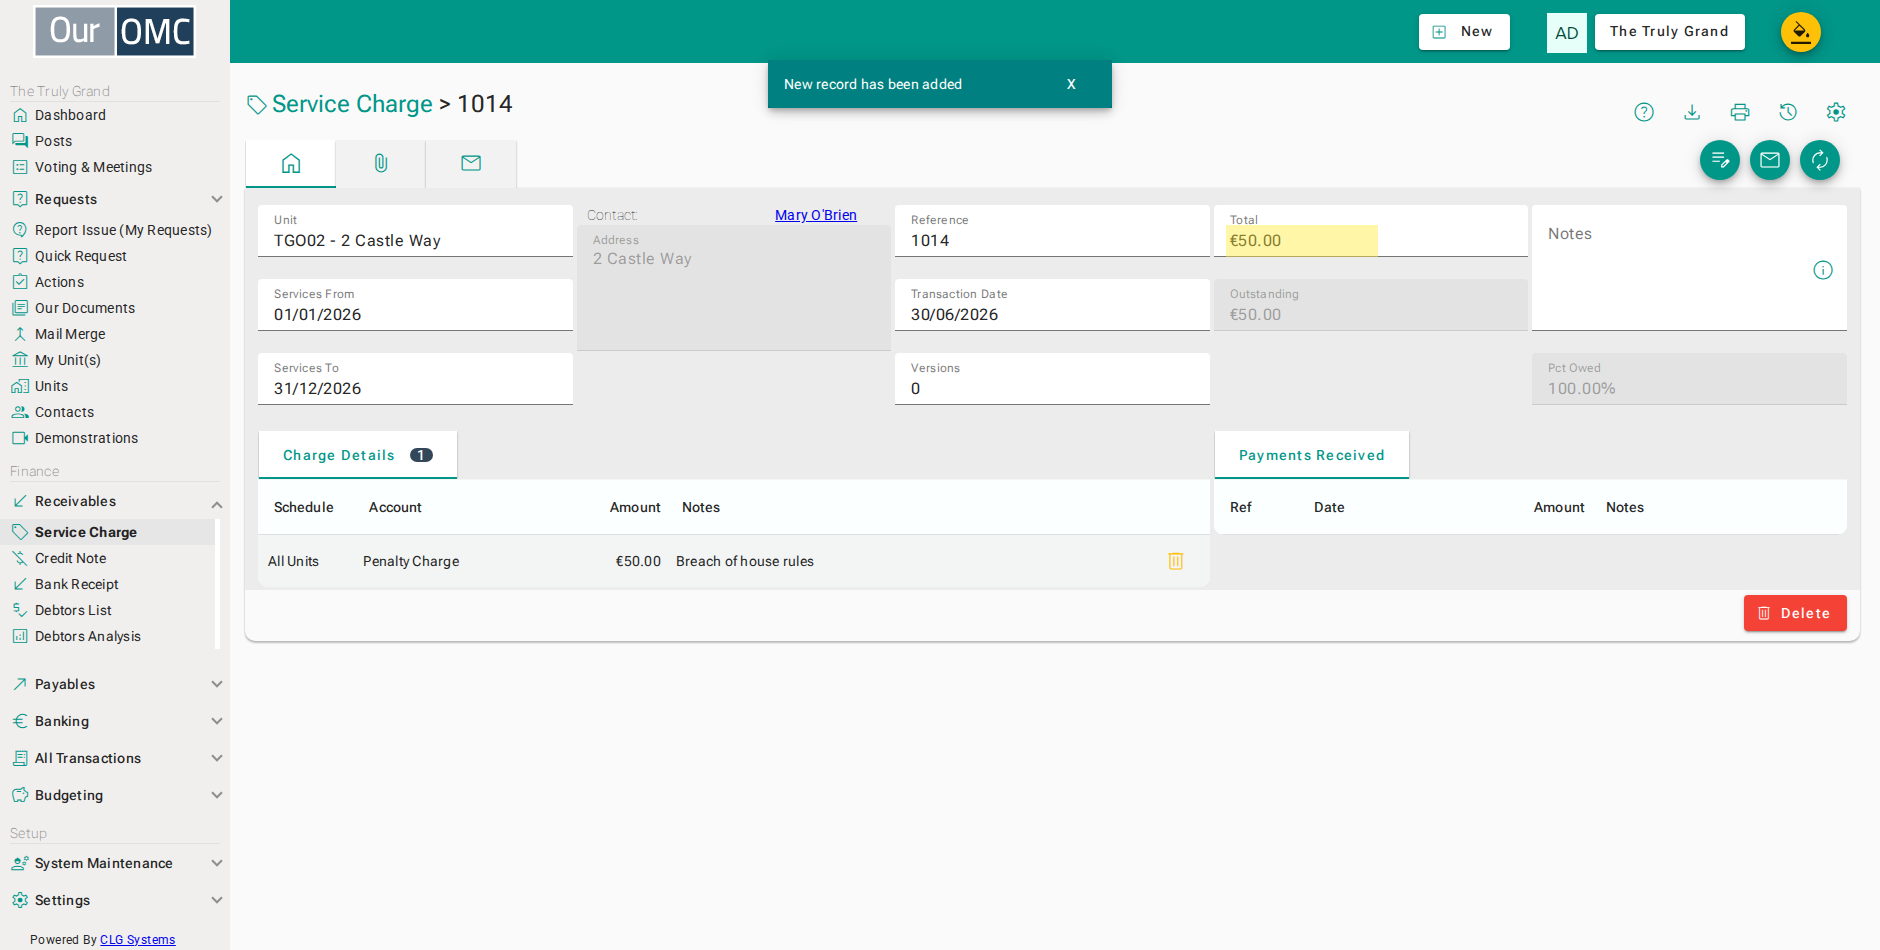
Task: Open Debtors List in sidebar
Action: pos(73,610)
